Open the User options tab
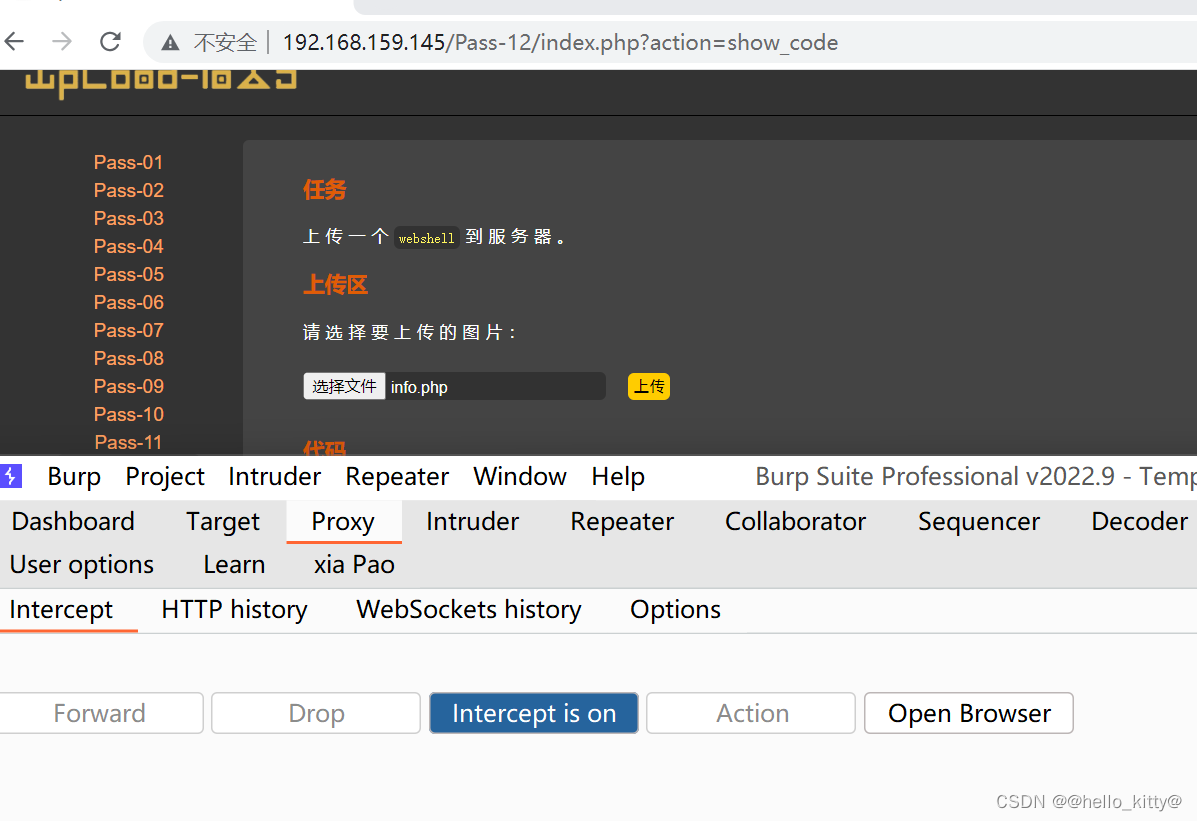Screen dimensions: 1197x821 click(82, 564)
